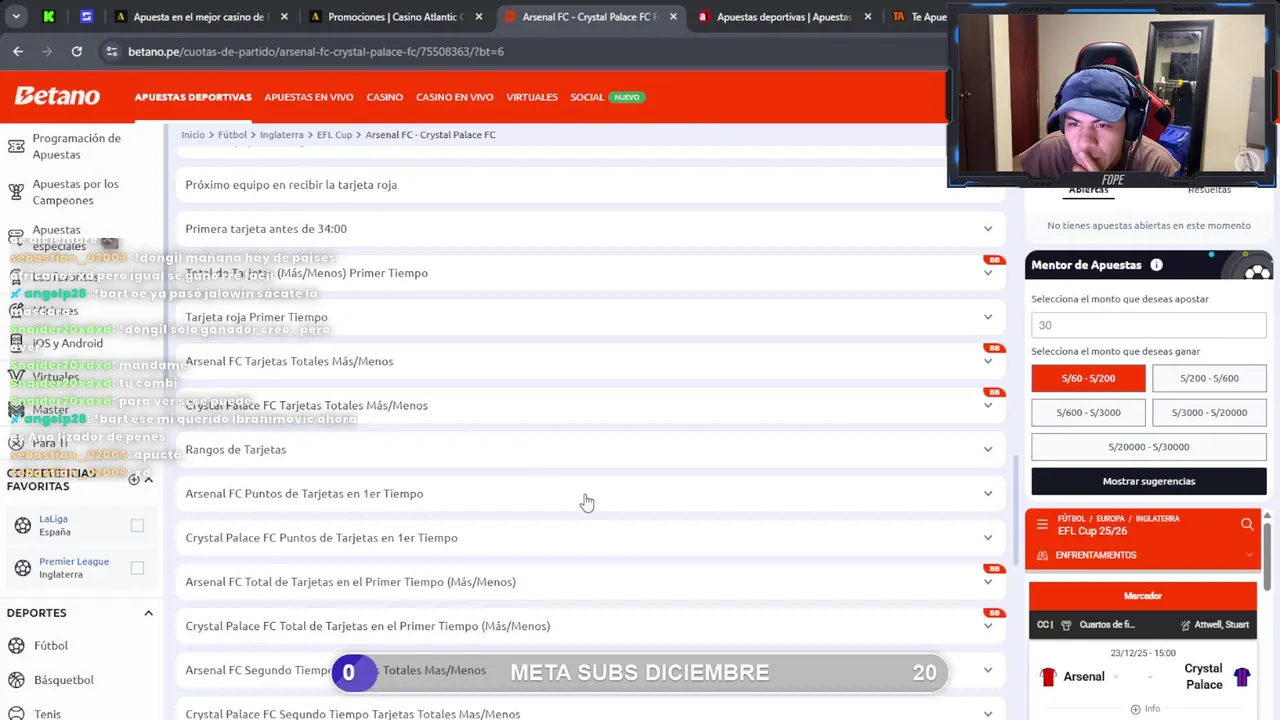Expand Arsenal FC Puntos de Tarjetas en 1er Tiempo

coord(591,493)
